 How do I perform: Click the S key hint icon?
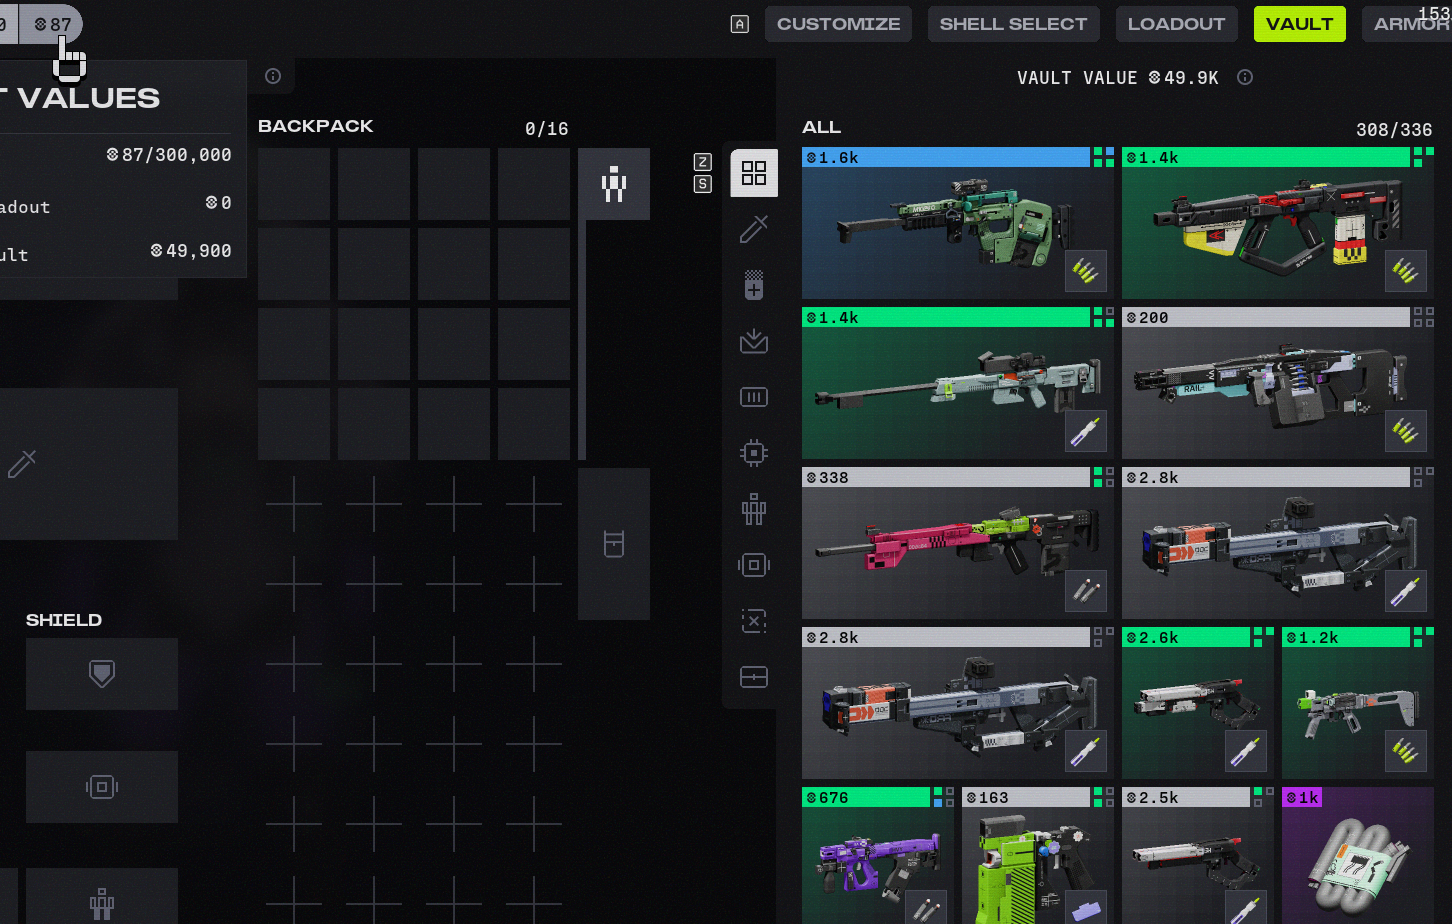click(x=703, y=184)
